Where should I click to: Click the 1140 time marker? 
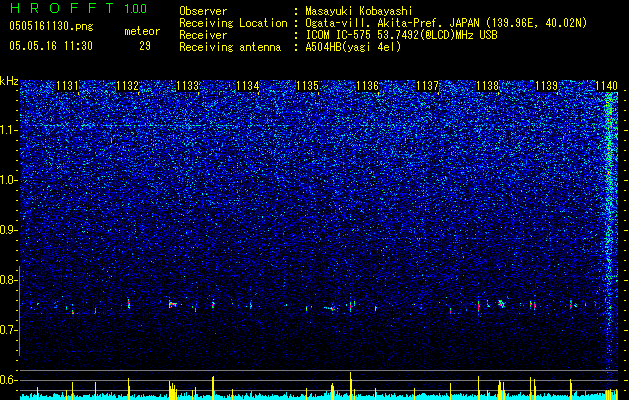tap(607, 86)
